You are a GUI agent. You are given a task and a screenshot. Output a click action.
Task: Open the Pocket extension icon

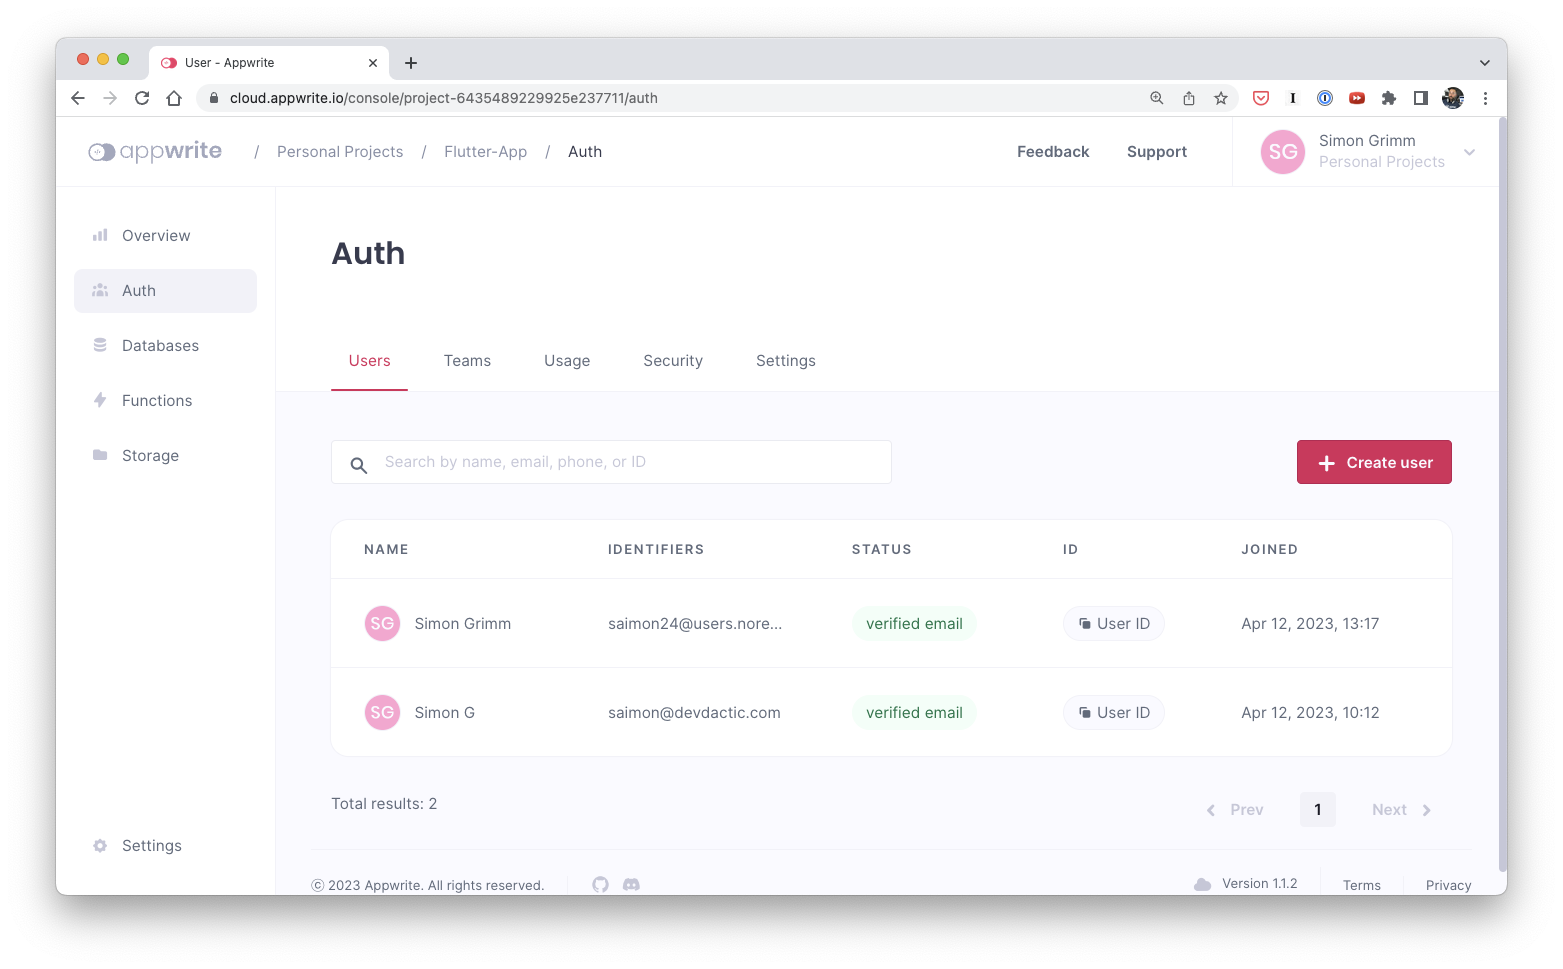pyautogui.click(x=1261, y=98)
